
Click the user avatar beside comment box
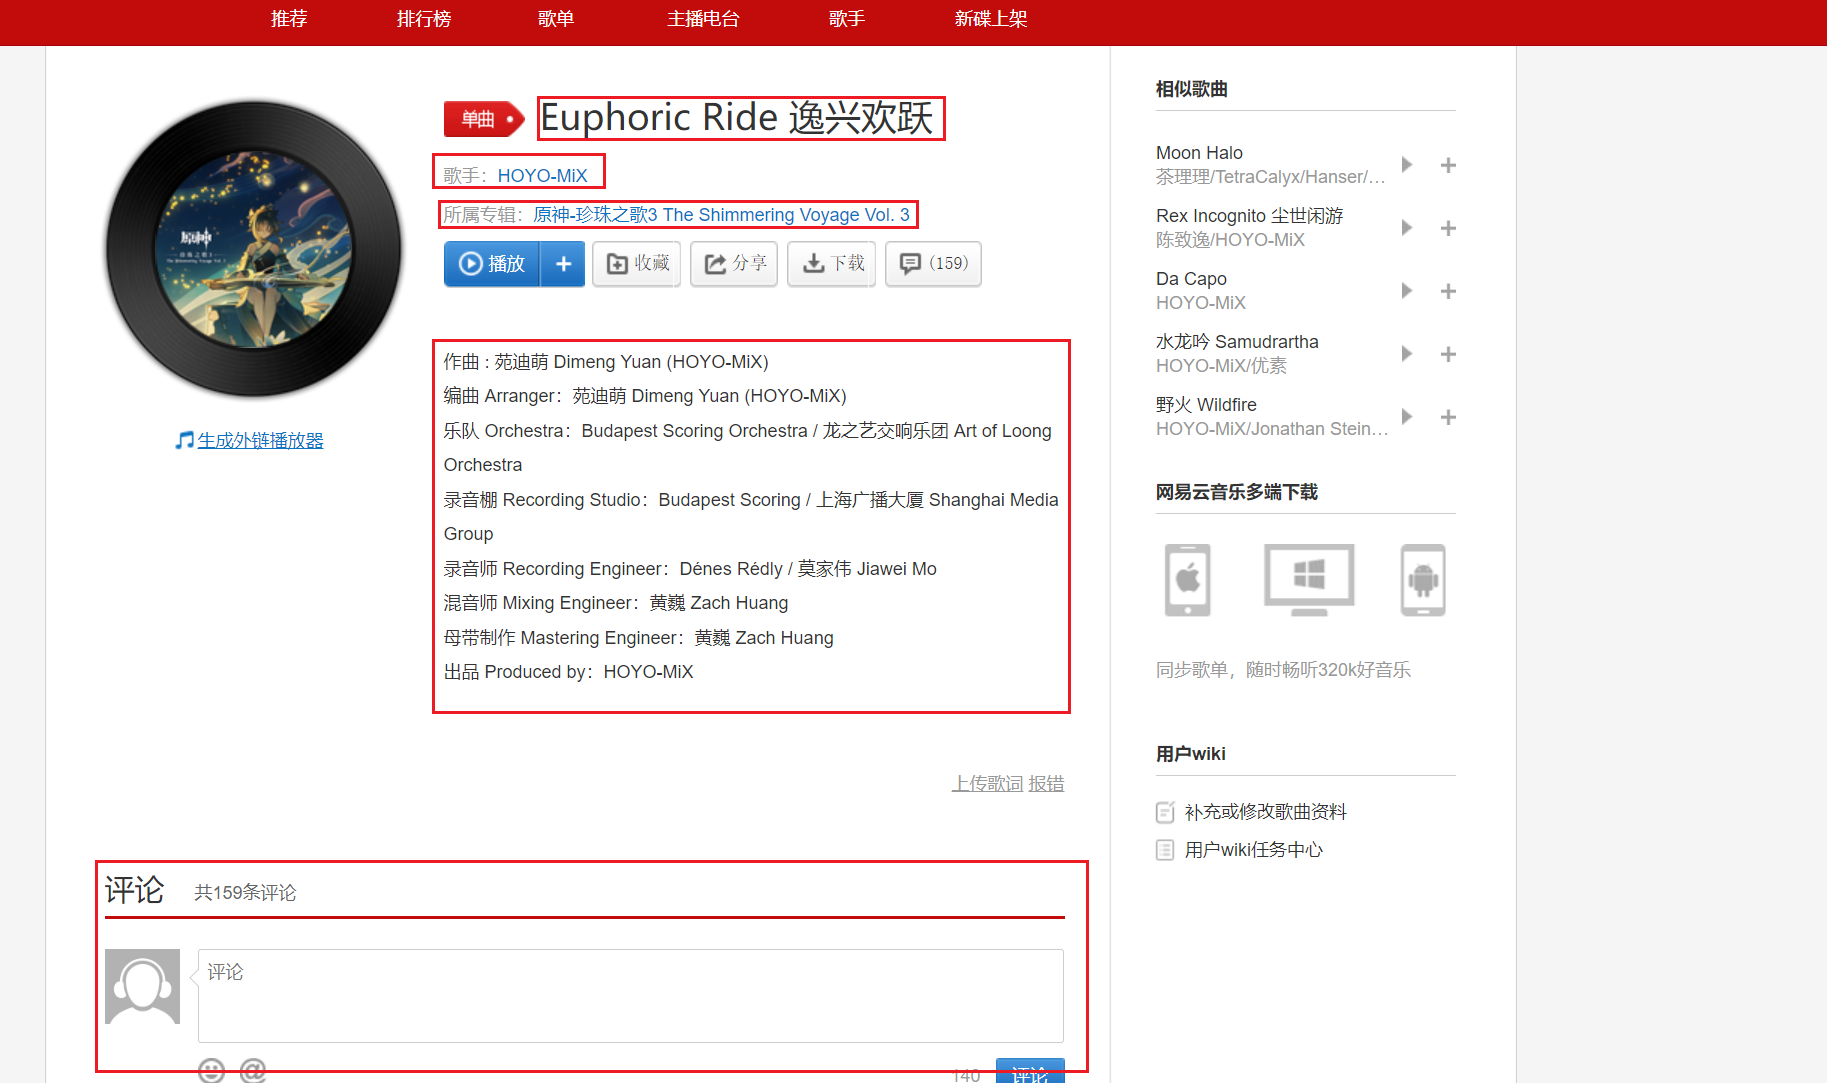(x=142, y=986)
